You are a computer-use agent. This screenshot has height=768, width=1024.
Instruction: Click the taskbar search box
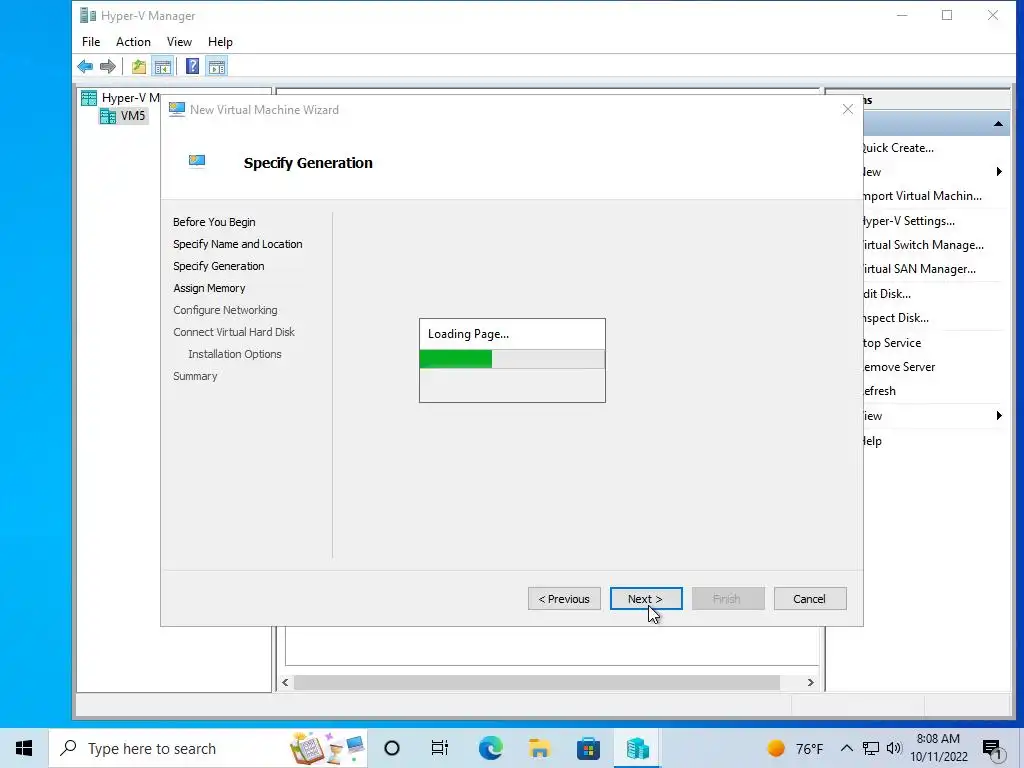coord(208,748)
